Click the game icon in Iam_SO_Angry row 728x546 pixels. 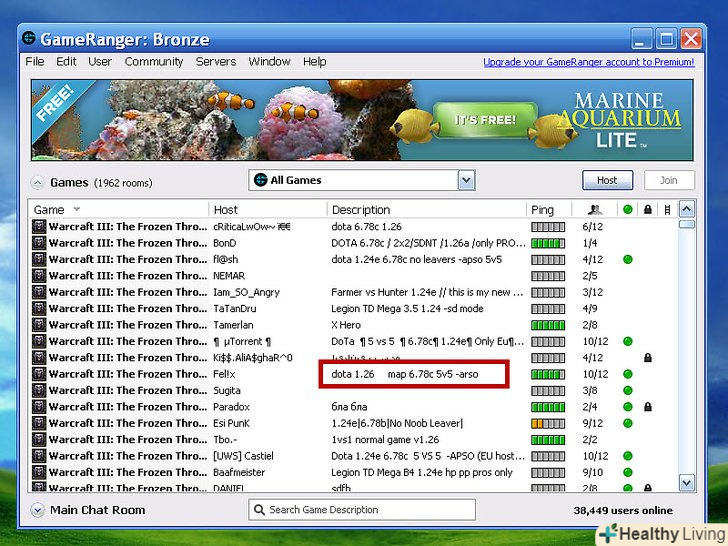tap(39, 292)
